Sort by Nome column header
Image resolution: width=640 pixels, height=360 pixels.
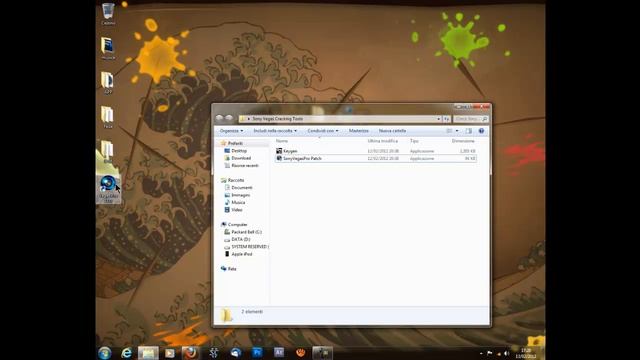pos(282,141)
